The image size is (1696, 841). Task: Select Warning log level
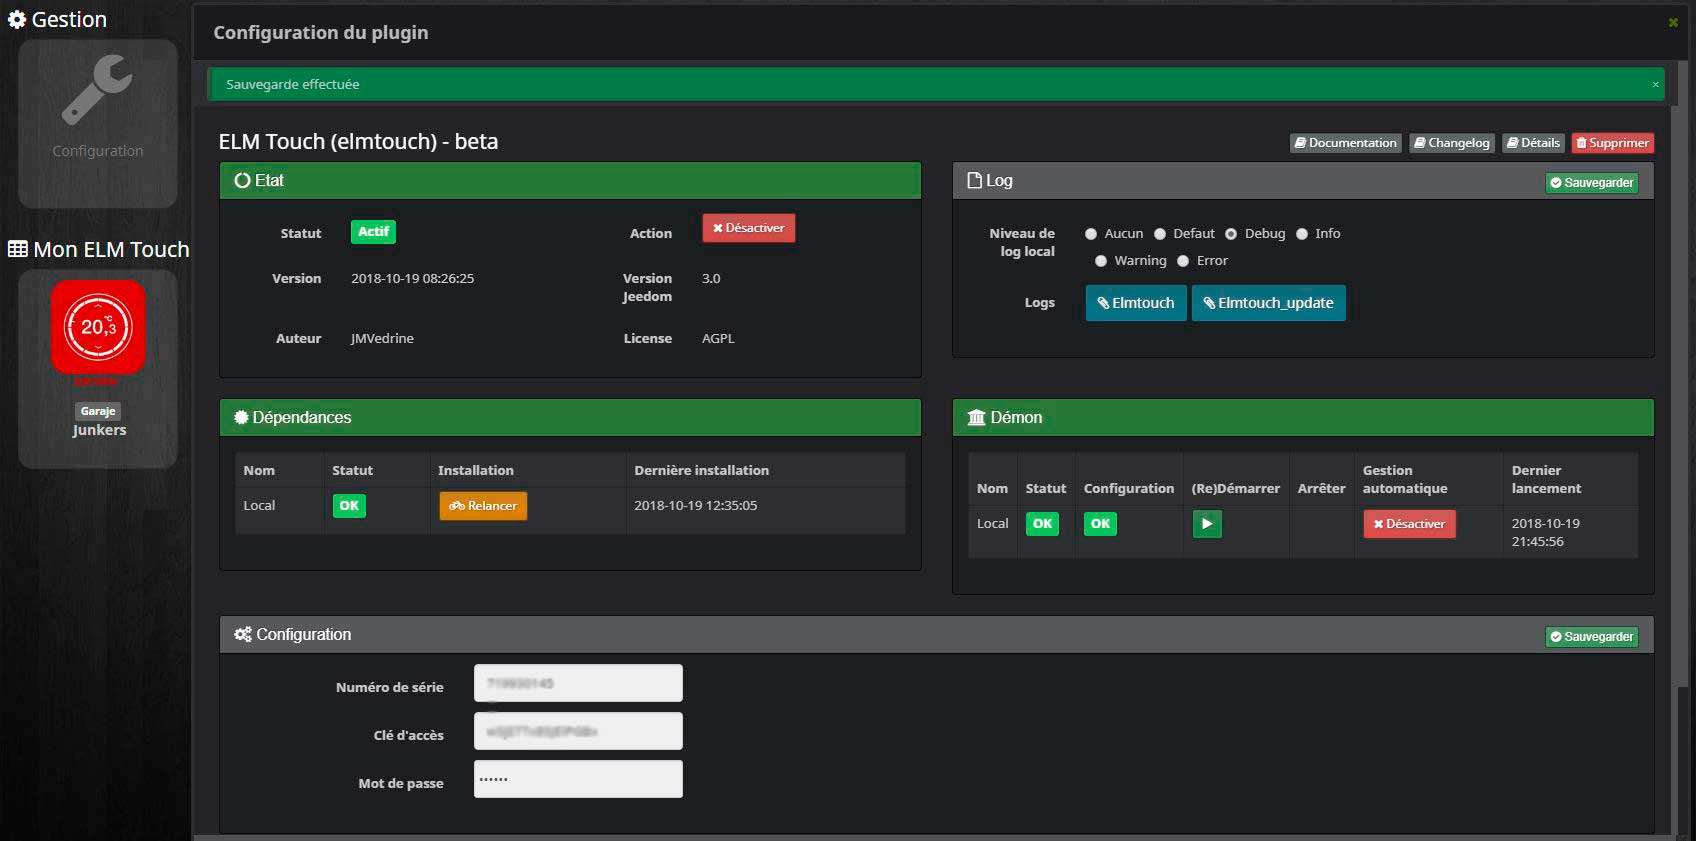1101,261
